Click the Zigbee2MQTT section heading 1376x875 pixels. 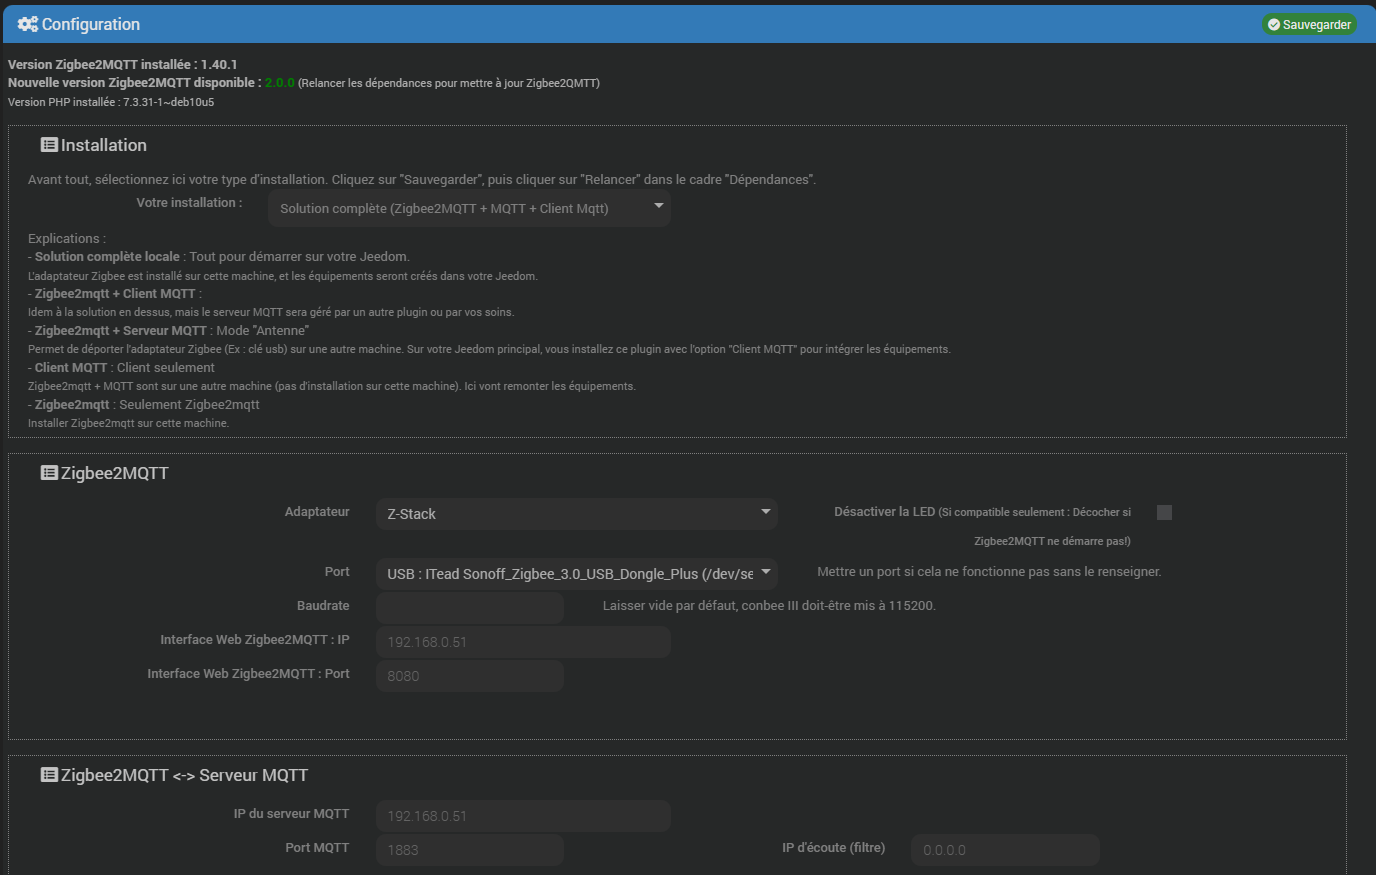click(115, 473)
